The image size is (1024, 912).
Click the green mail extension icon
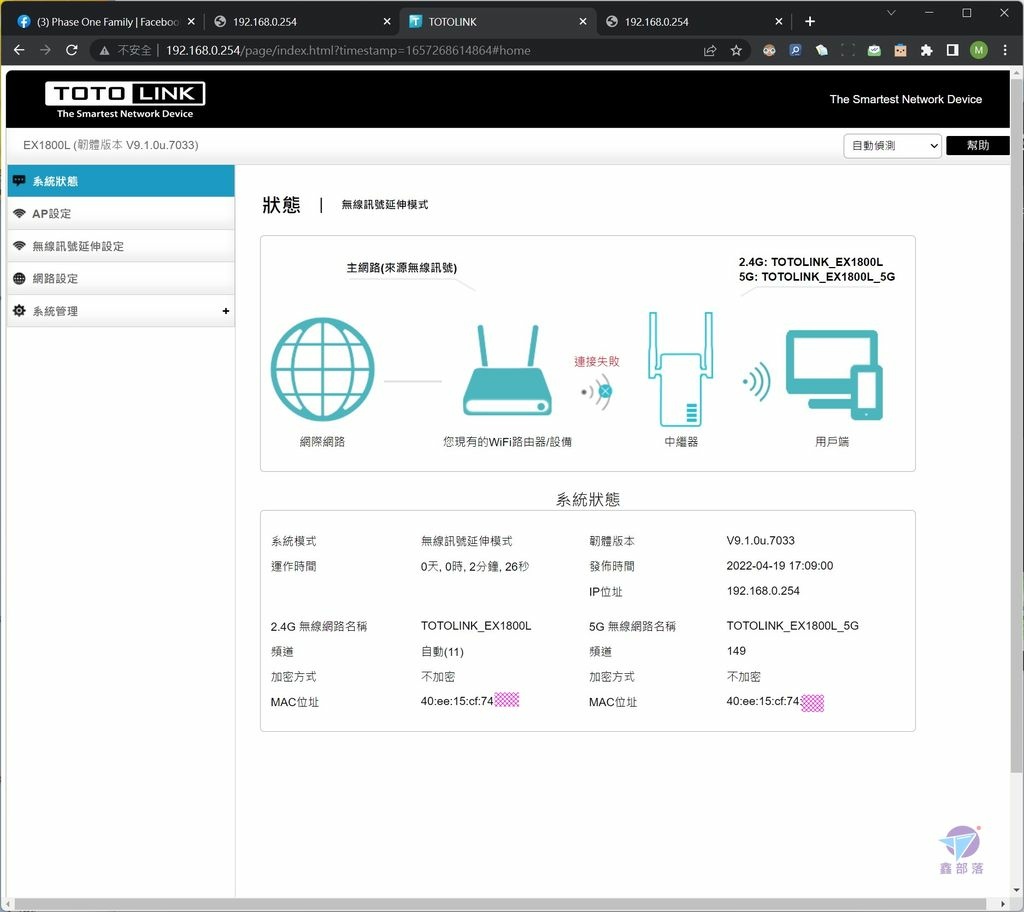pos(874,50)
